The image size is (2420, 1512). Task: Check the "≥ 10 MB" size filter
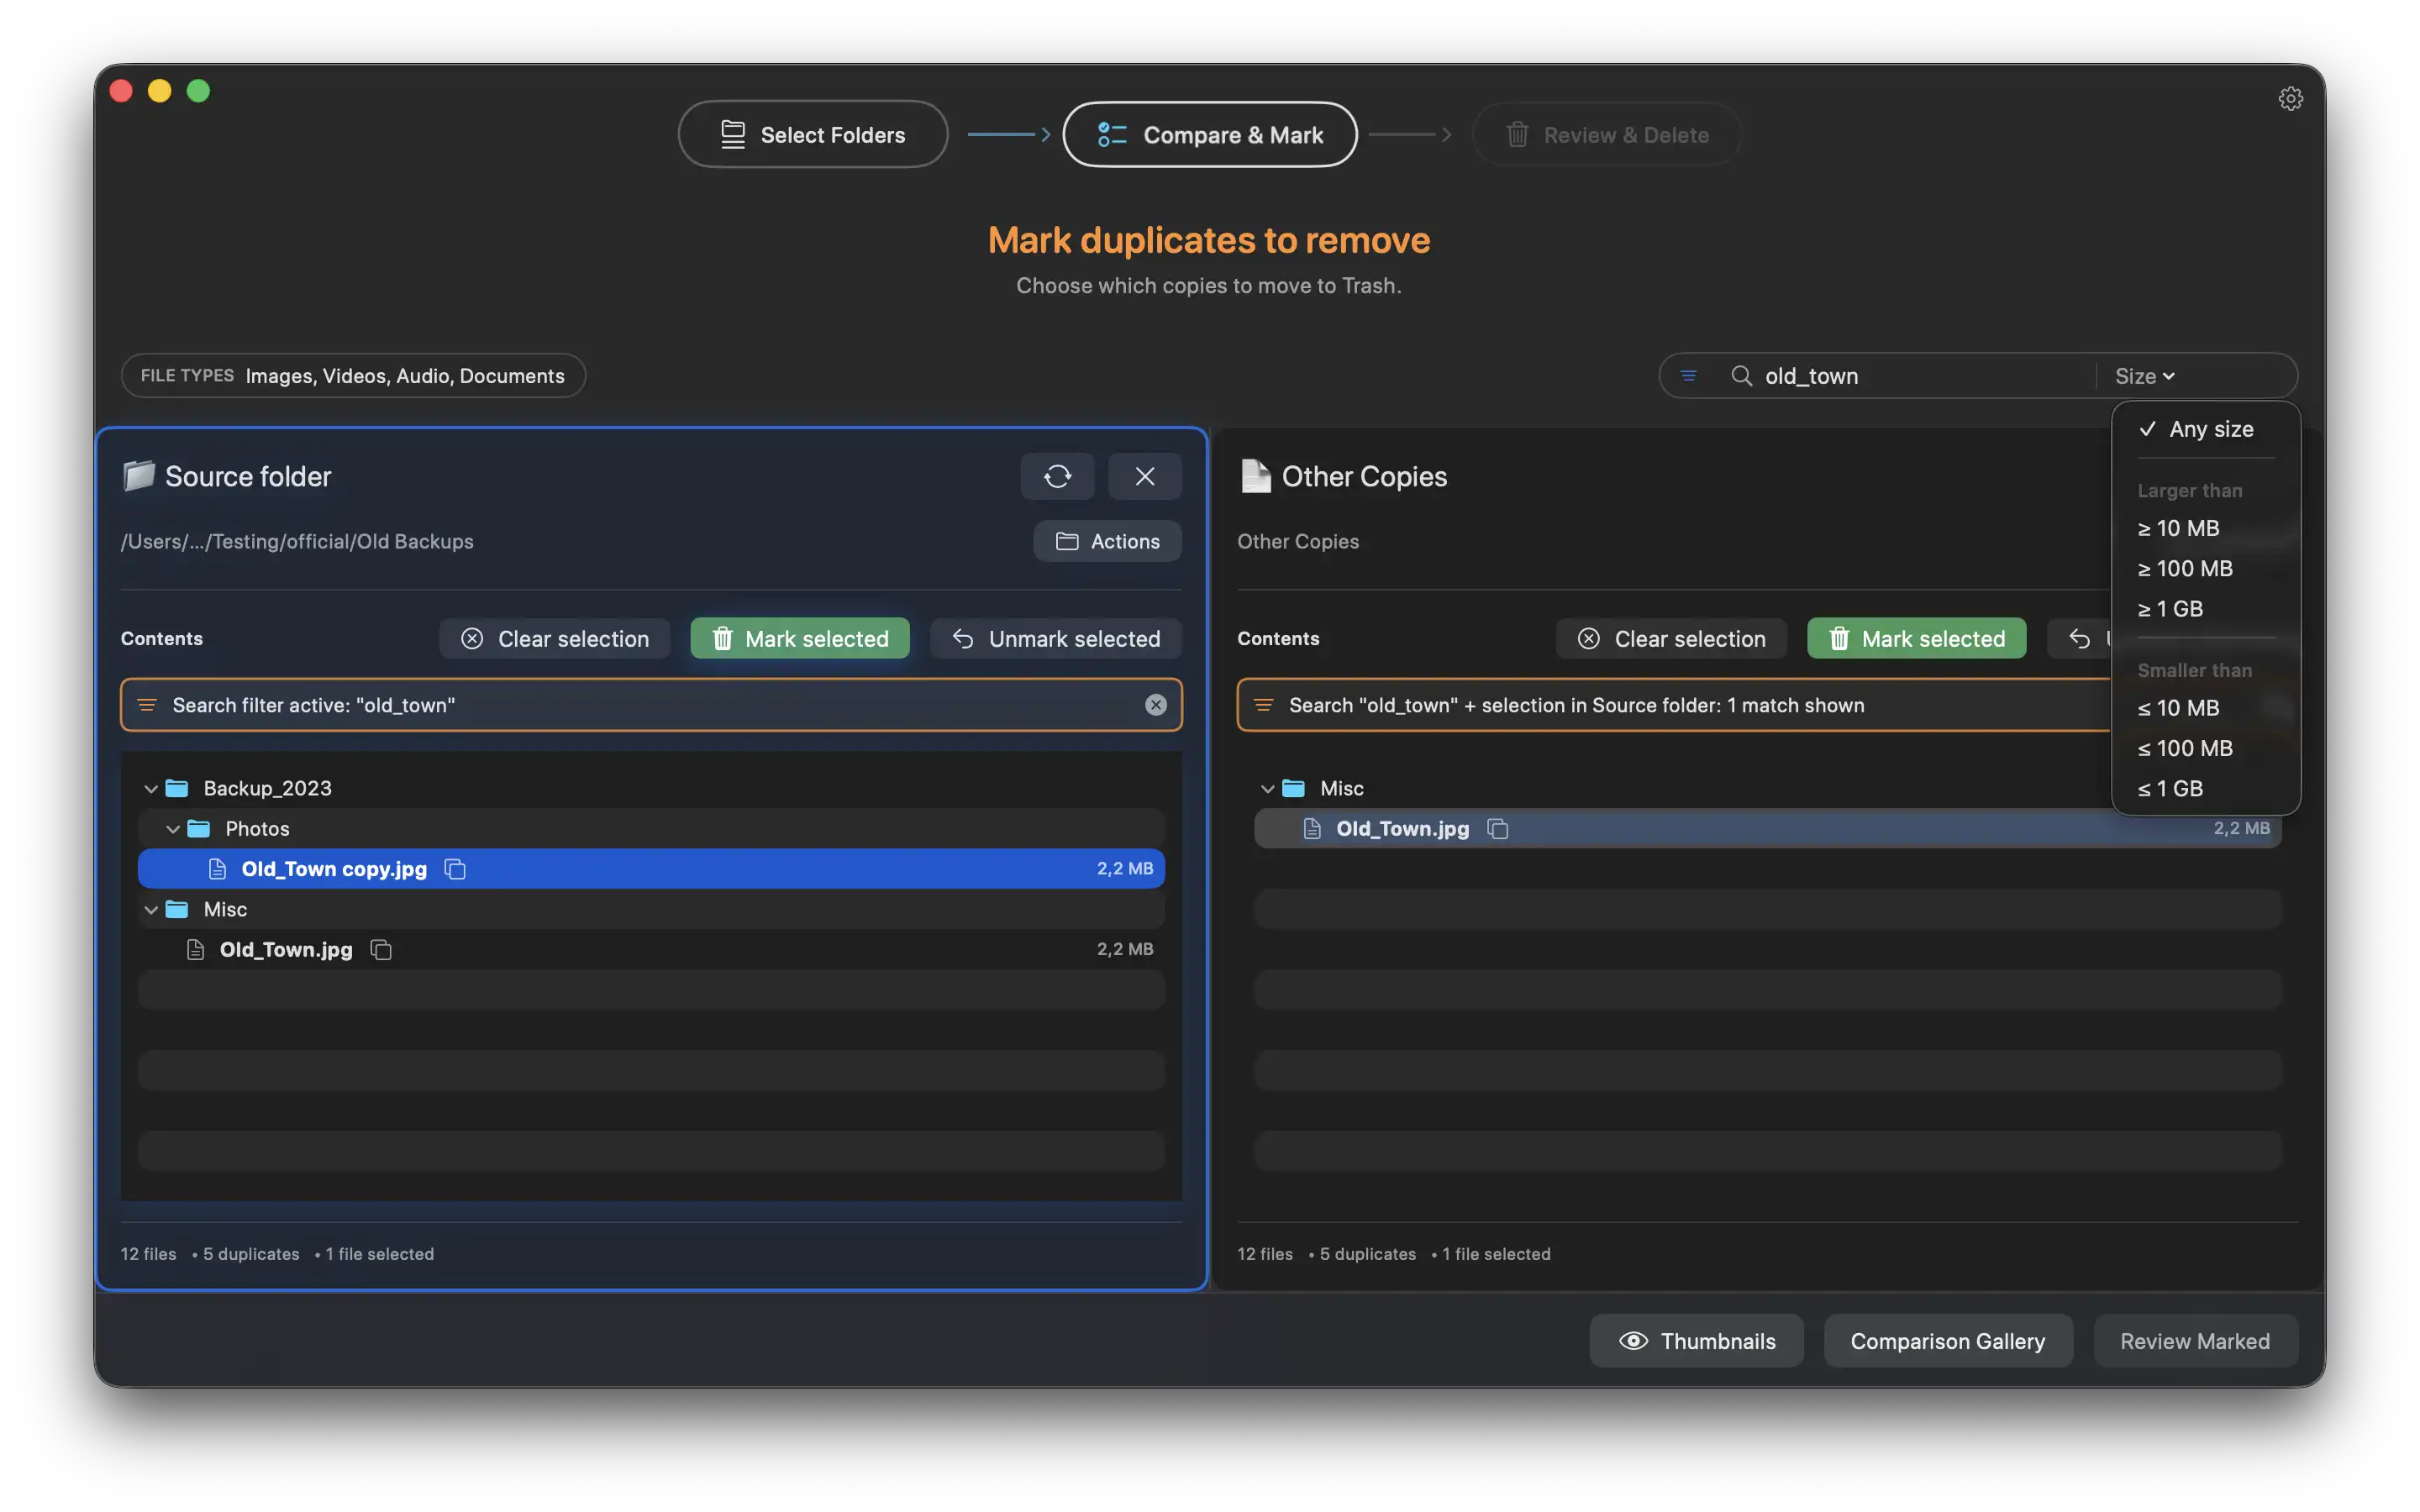click(x=2178, y=528)
